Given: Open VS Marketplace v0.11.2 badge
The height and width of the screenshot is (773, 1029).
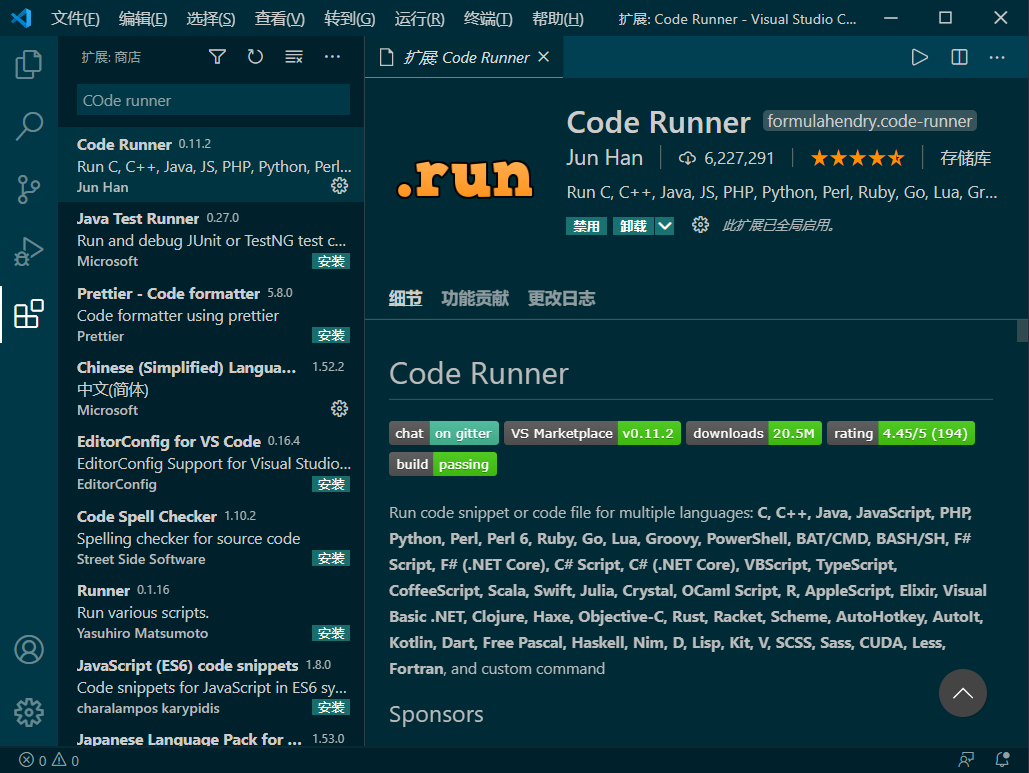Looking at the screenshot, I should click(592, 433).
